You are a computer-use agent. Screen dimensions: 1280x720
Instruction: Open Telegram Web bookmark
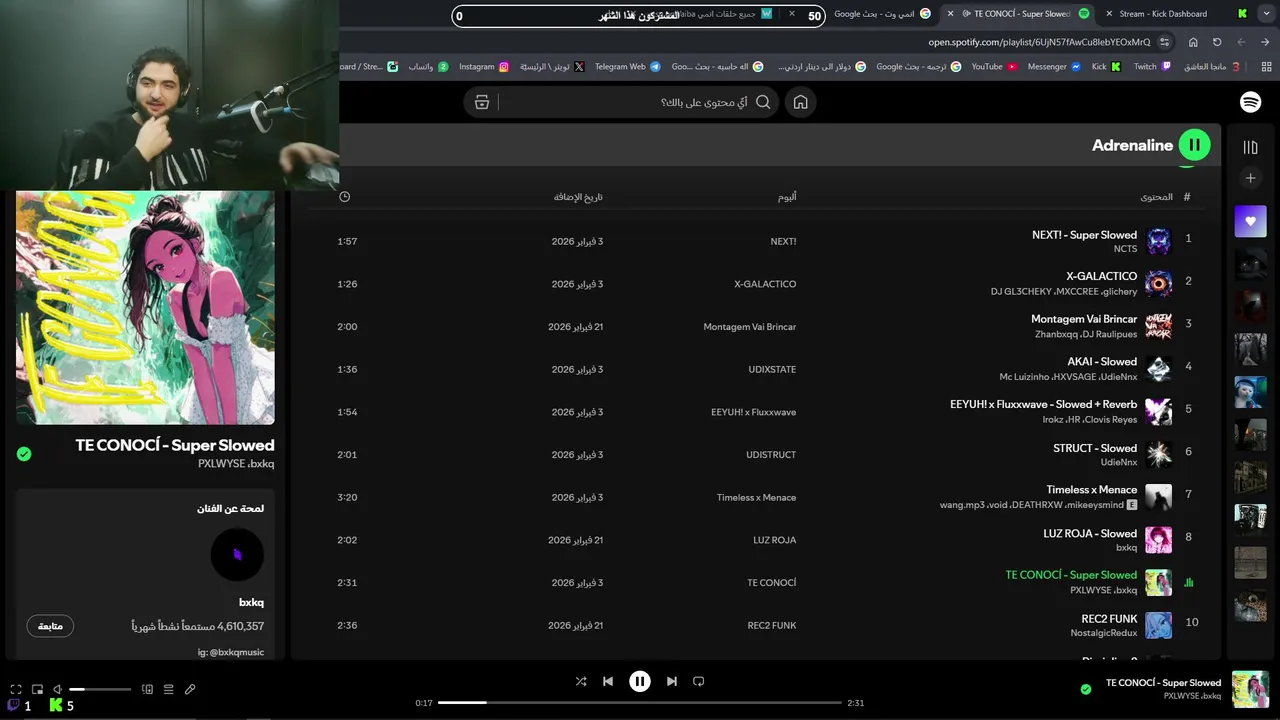coord(628,67)
